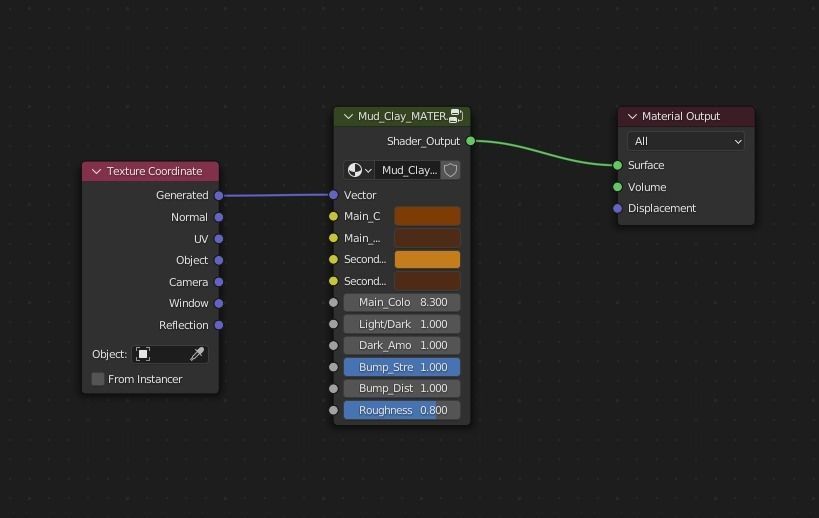819x518 pixels.
Task: Open the dark brown Second... color swatch
Action: point(427,281)
